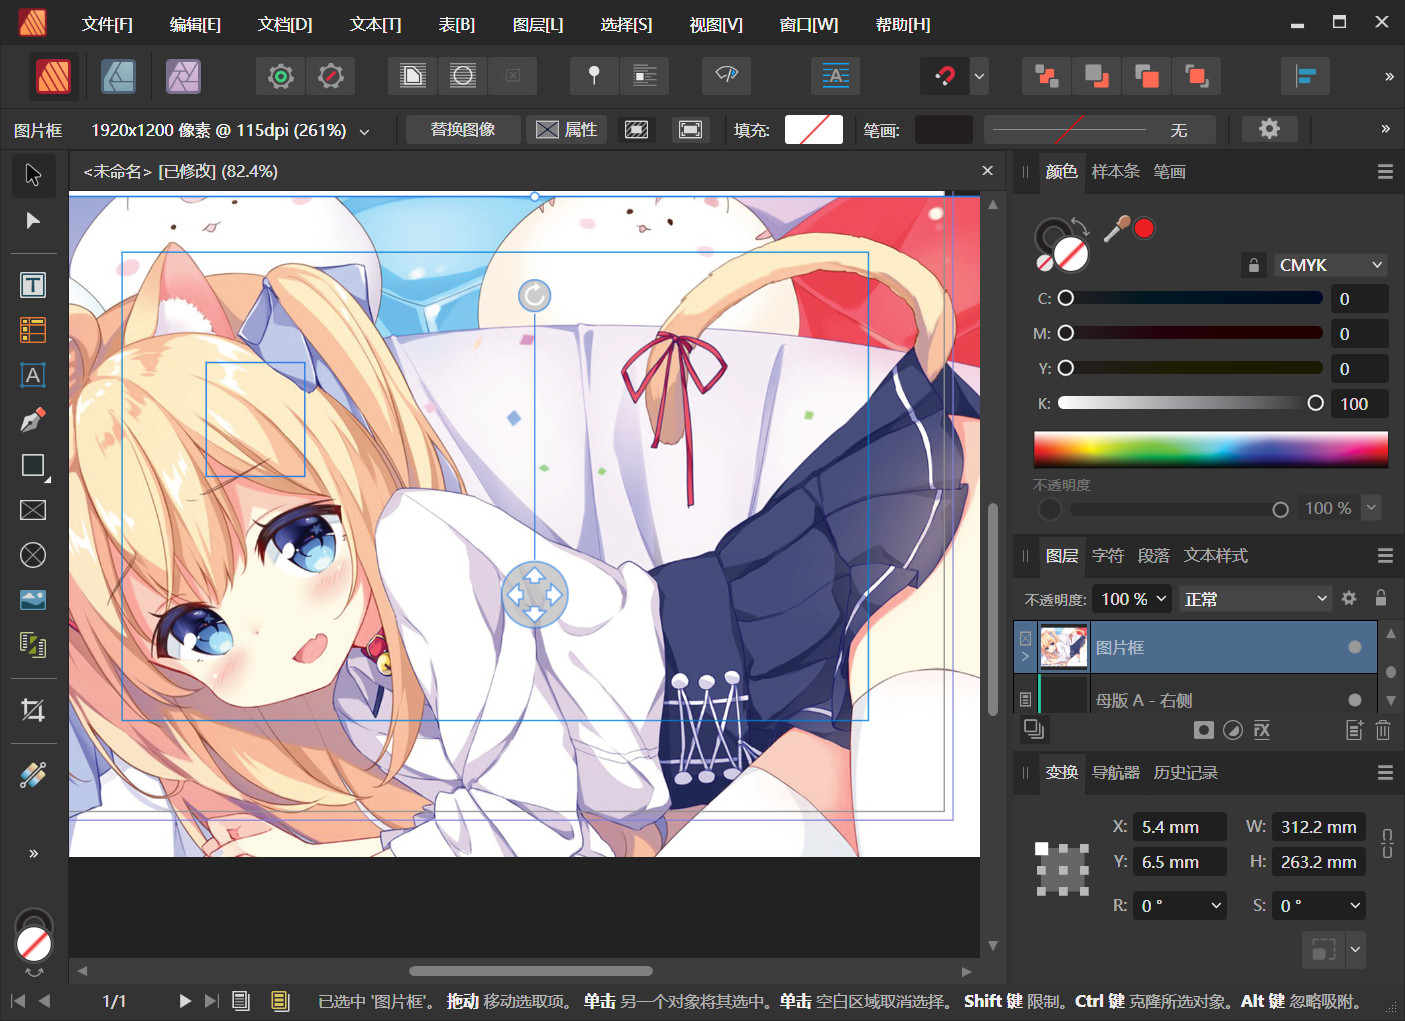Click the Adjustments icon in Layers panel

pos(1233,730)
